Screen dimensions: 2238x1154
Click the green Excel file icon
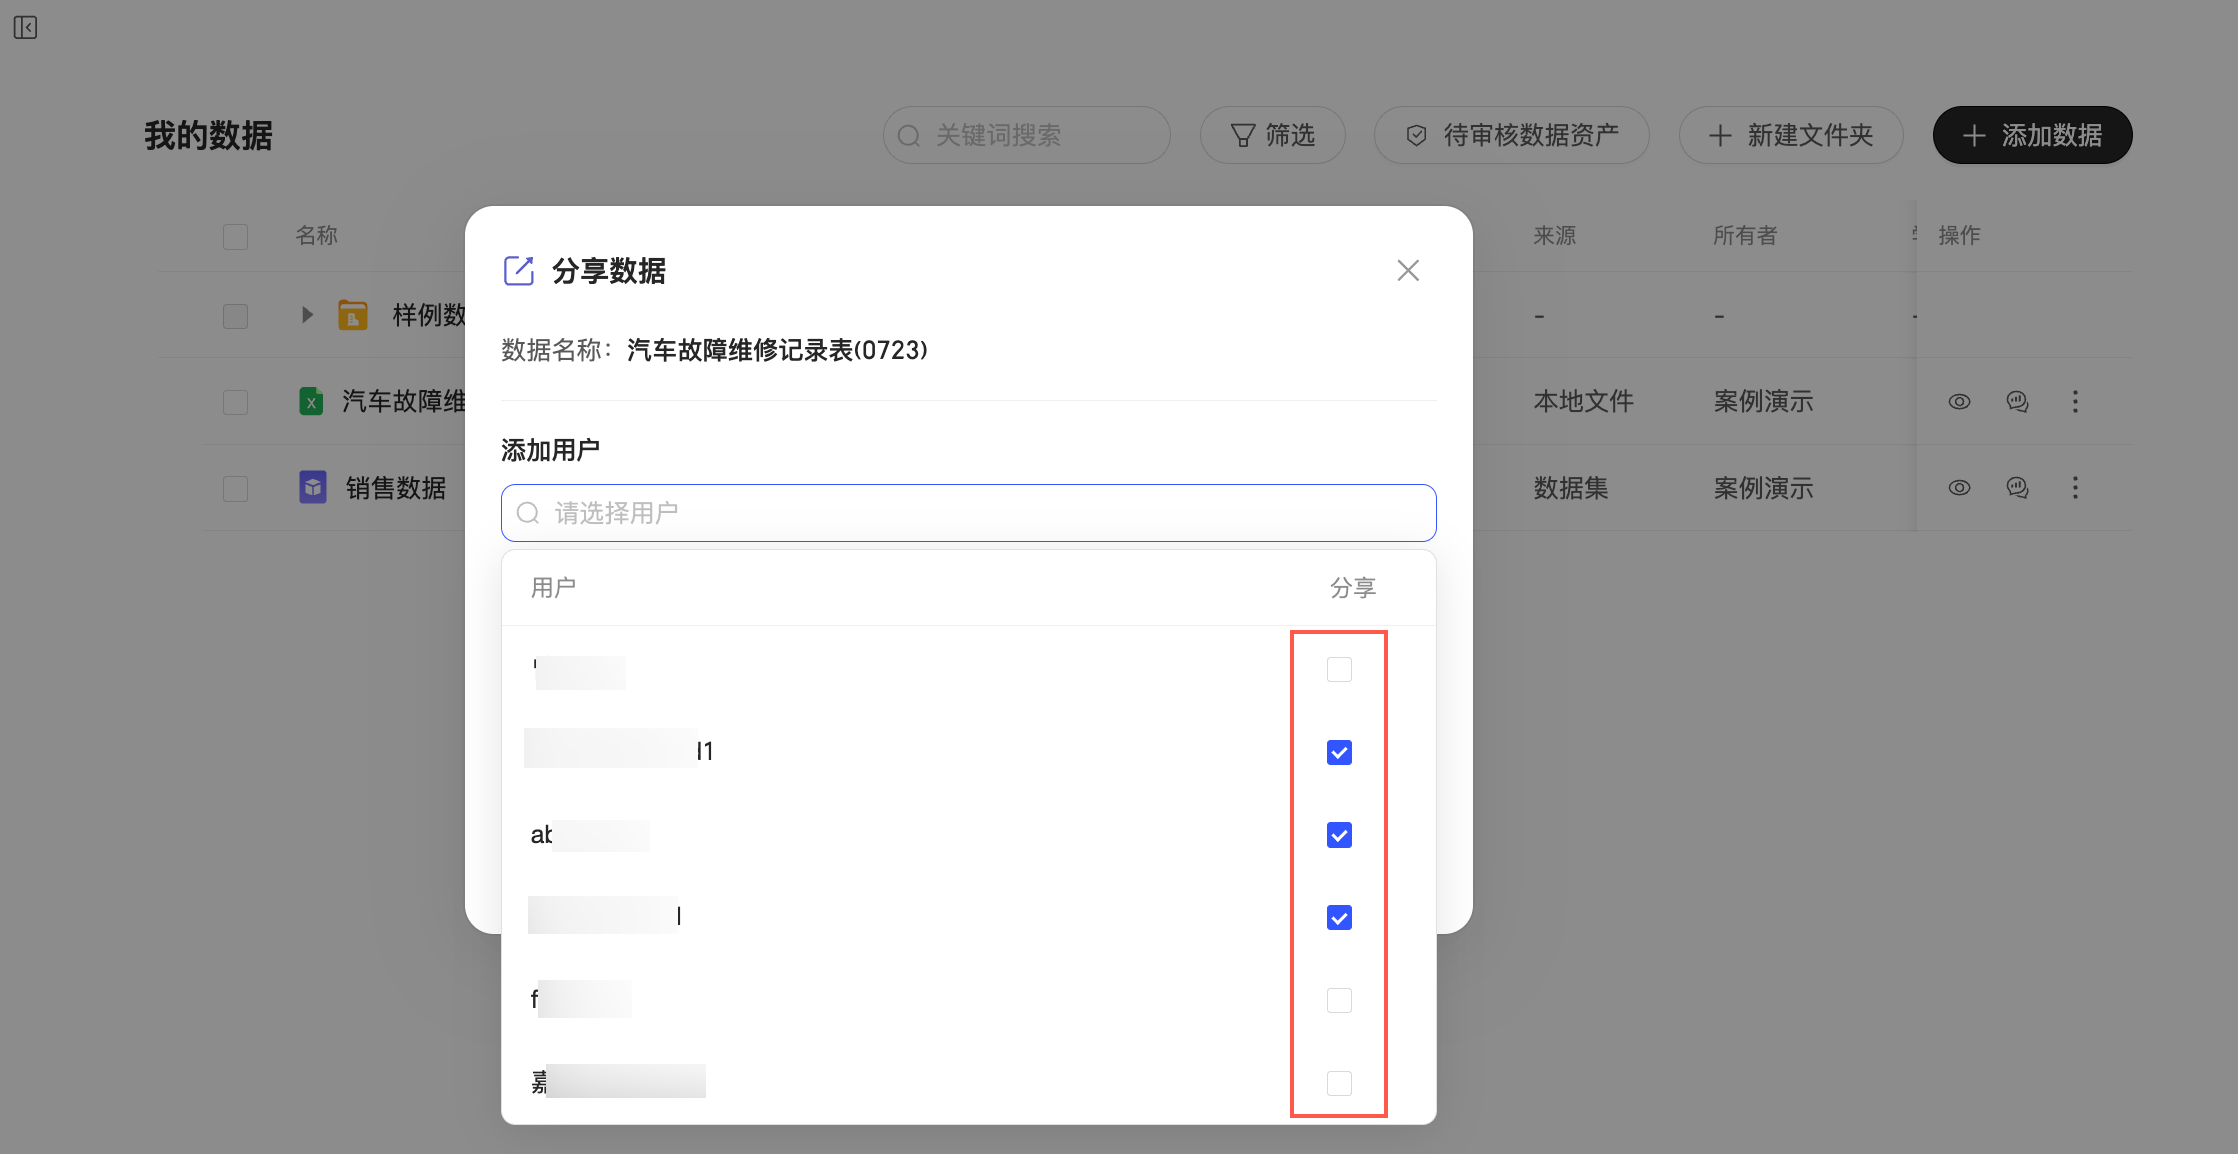[x=311, y=401]
